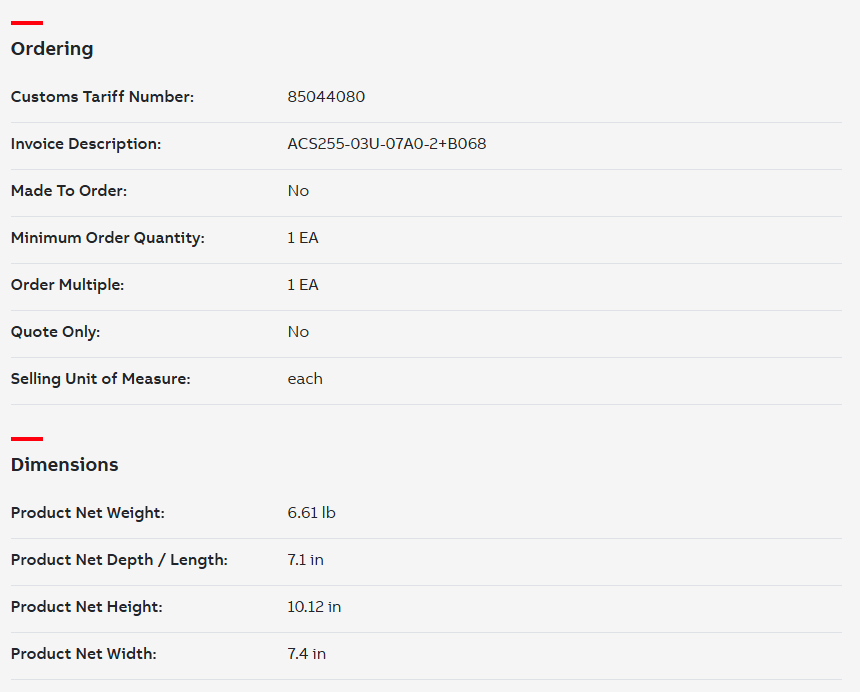The height and width of the screenshot is (692, 860).
Task: Click the Product Net Depth / Length label
Action: [119, 560]
